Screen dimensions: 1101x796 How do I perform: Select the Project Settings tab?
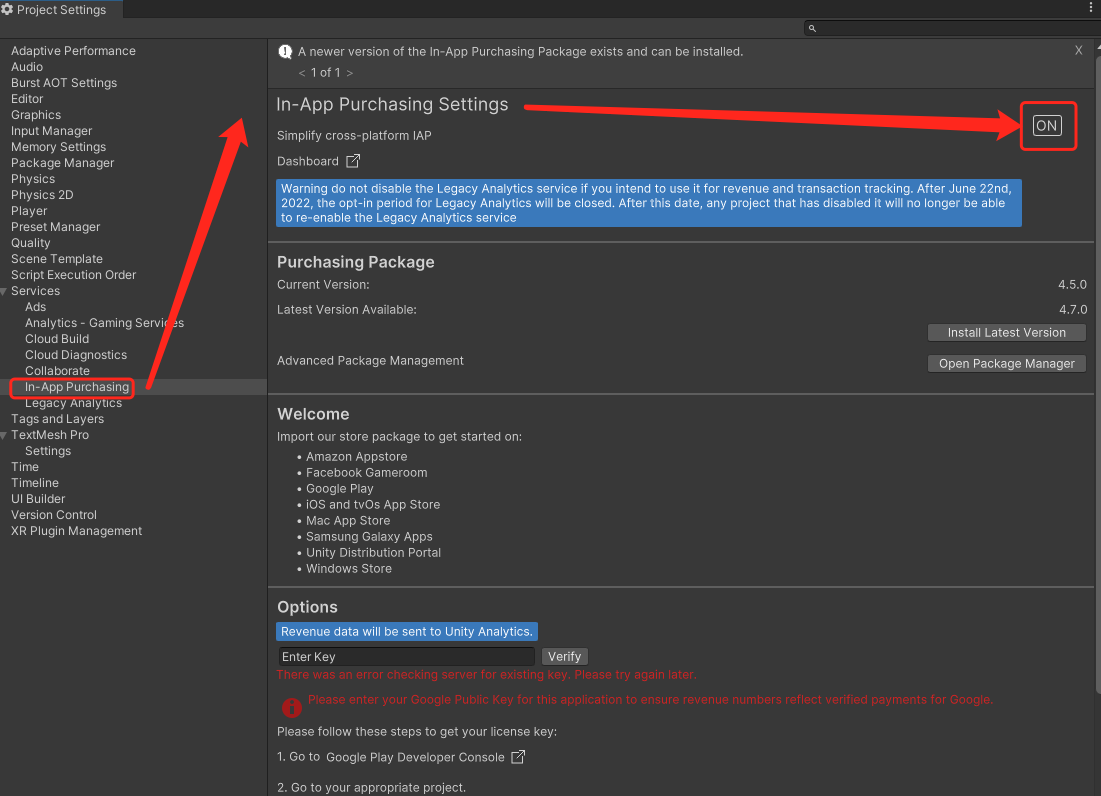(60, 10)
